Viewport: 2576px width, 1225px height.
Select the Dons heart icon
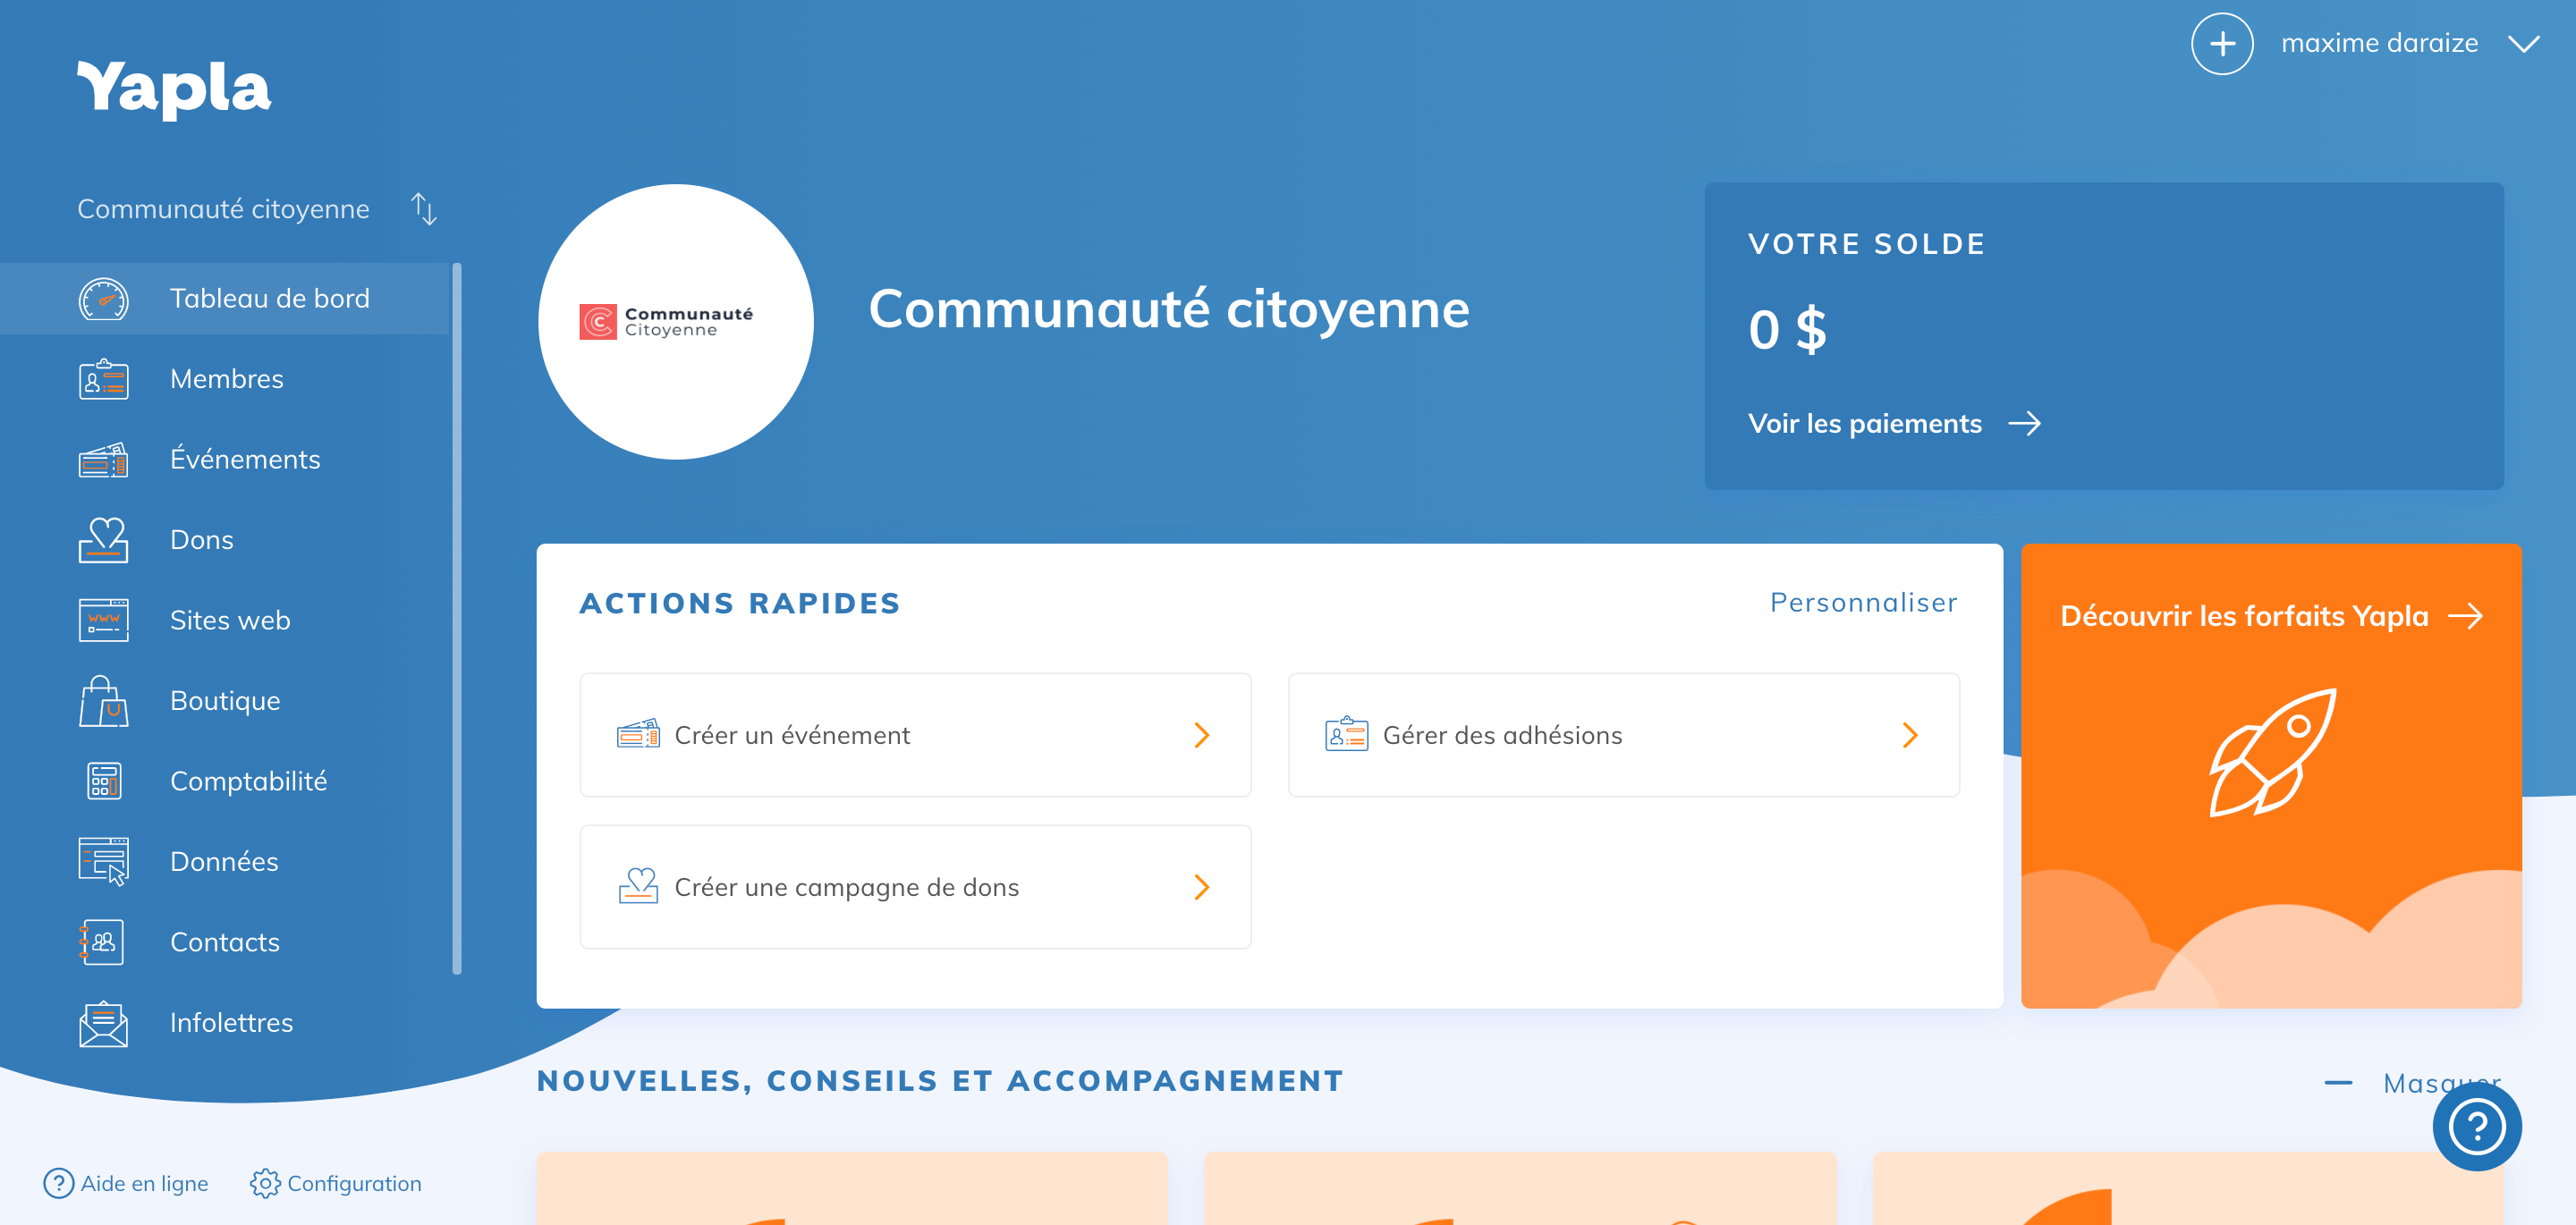coord(103,540)
